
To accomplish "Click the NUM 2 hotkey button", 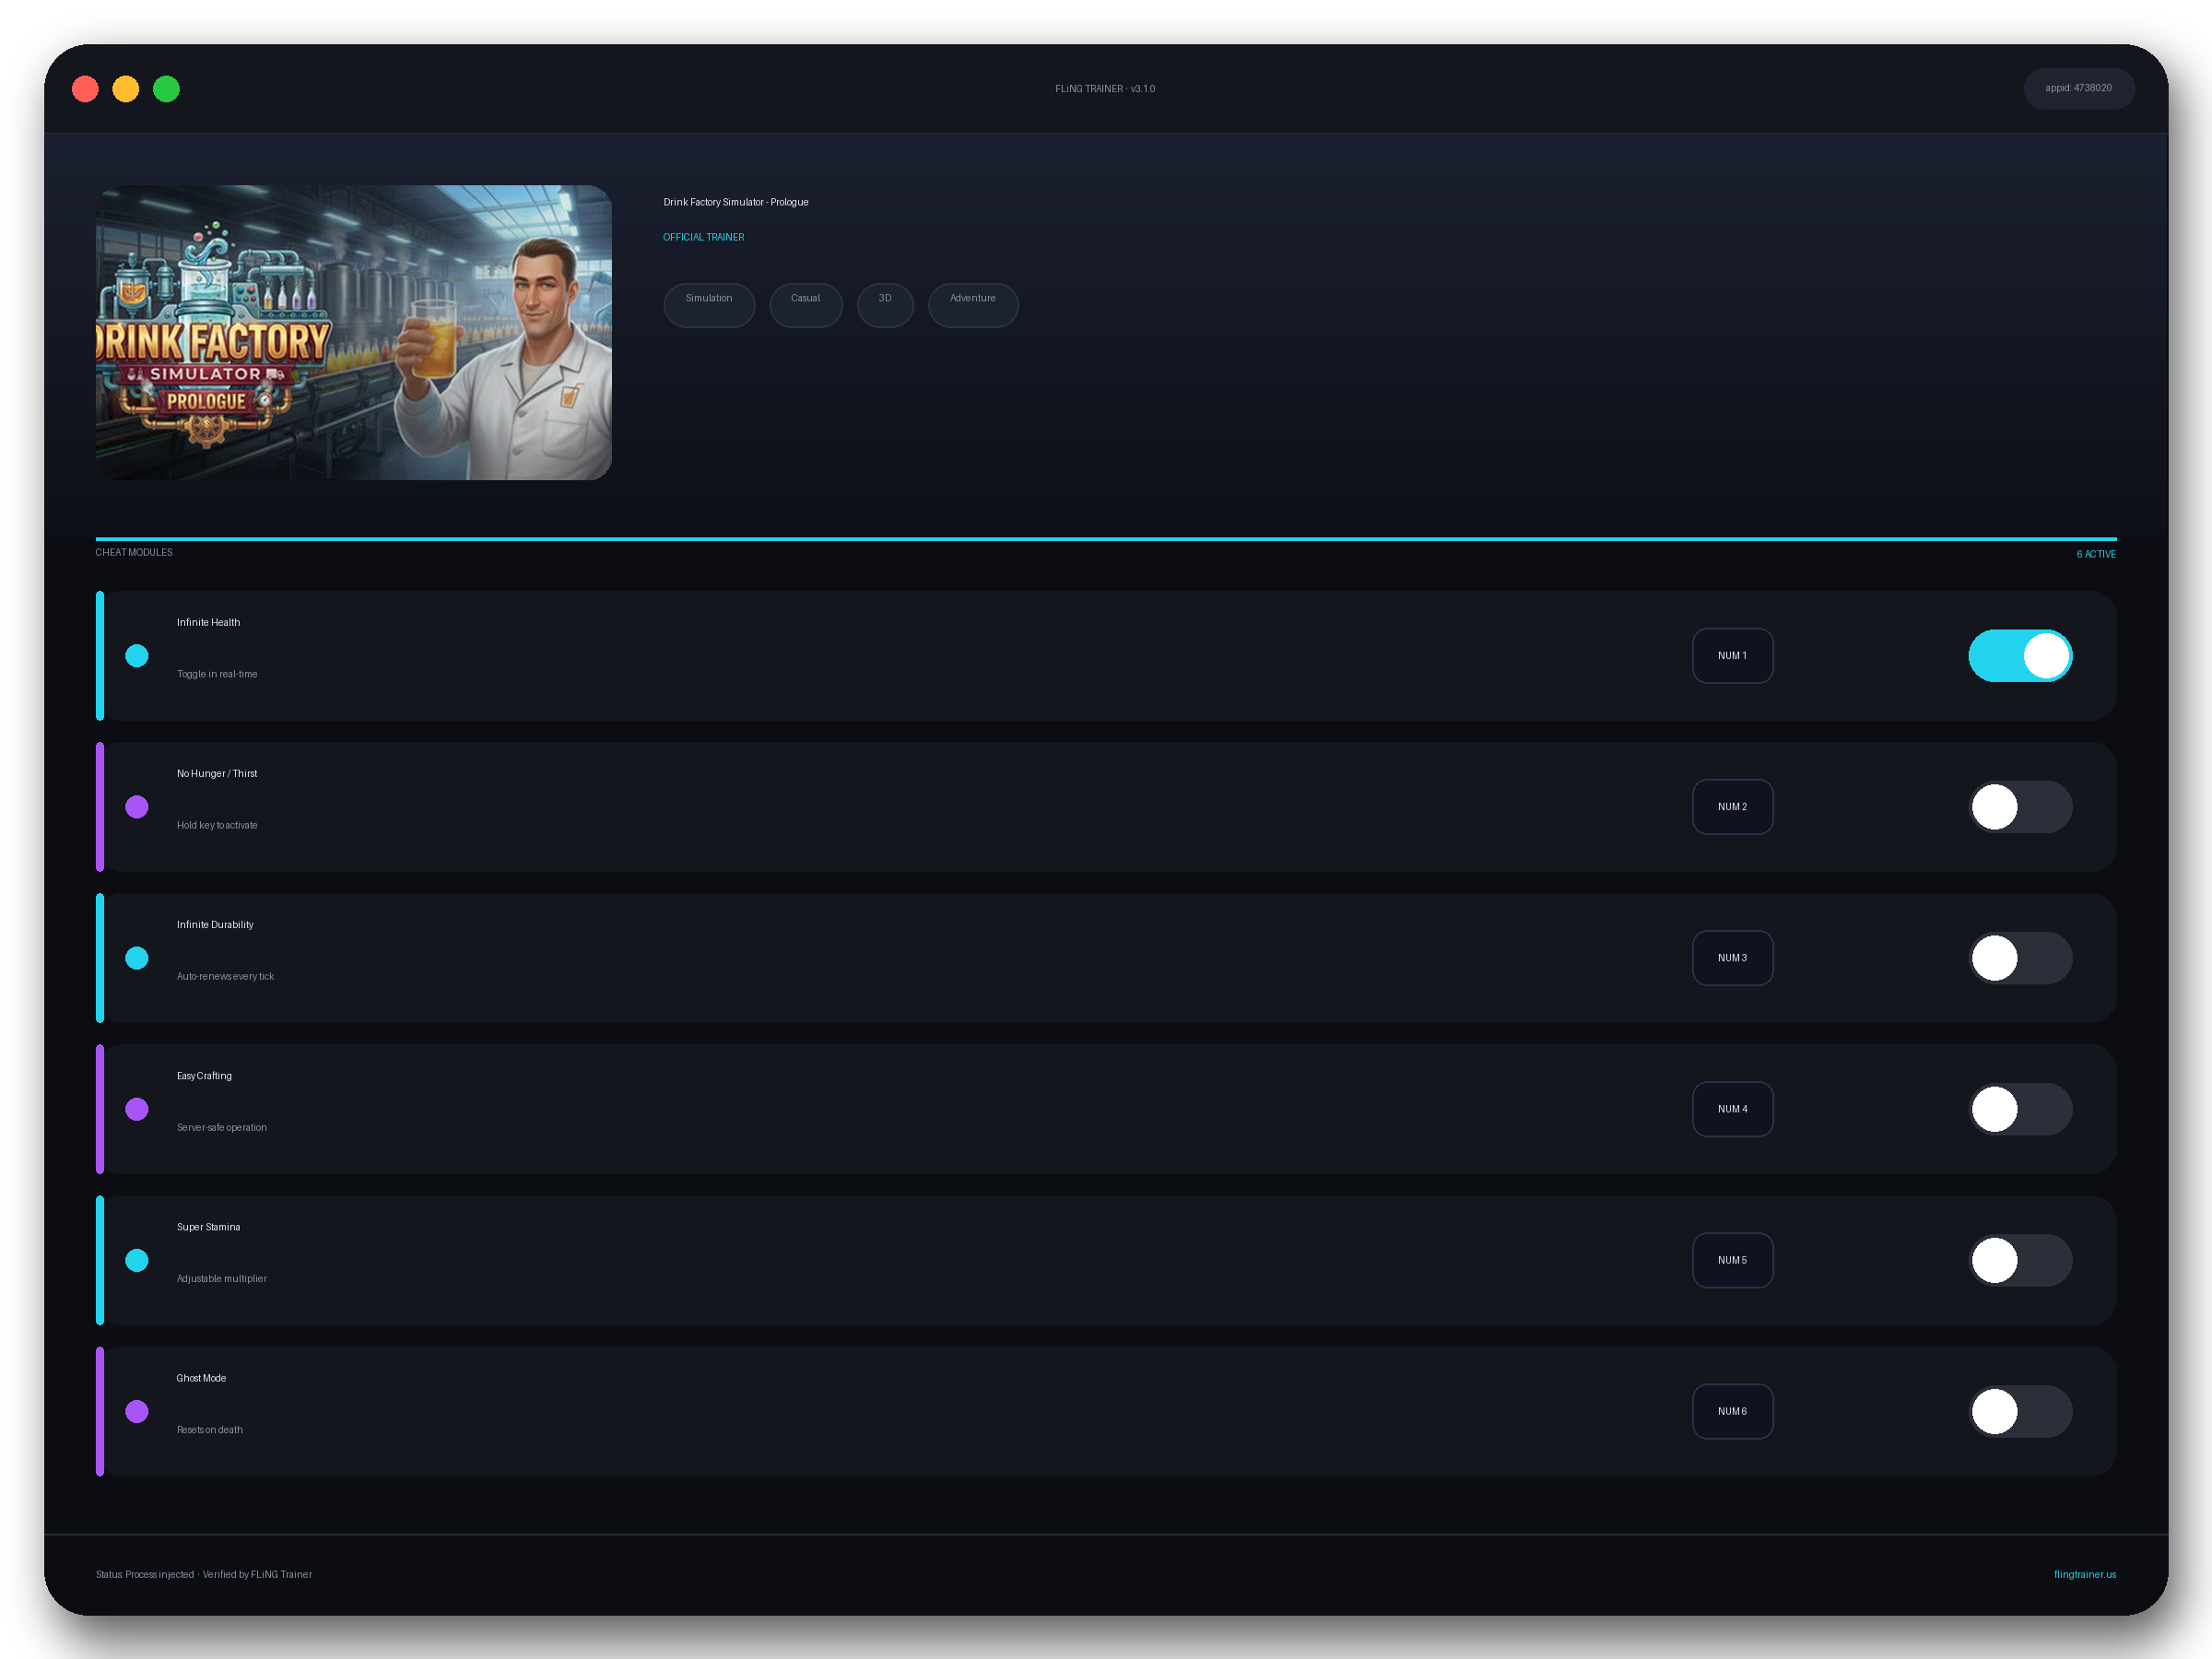I will coord(1732,806).
